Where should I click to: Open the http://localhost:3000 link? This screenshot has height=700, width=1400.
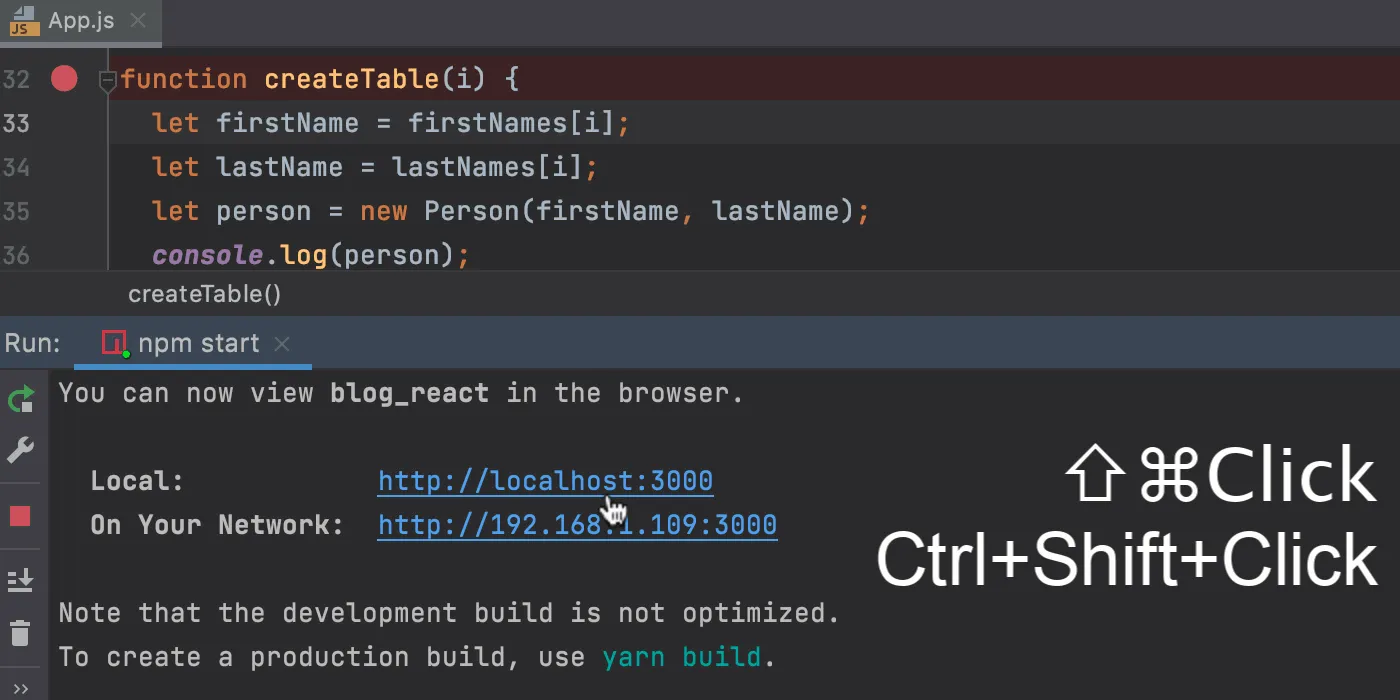545,481
